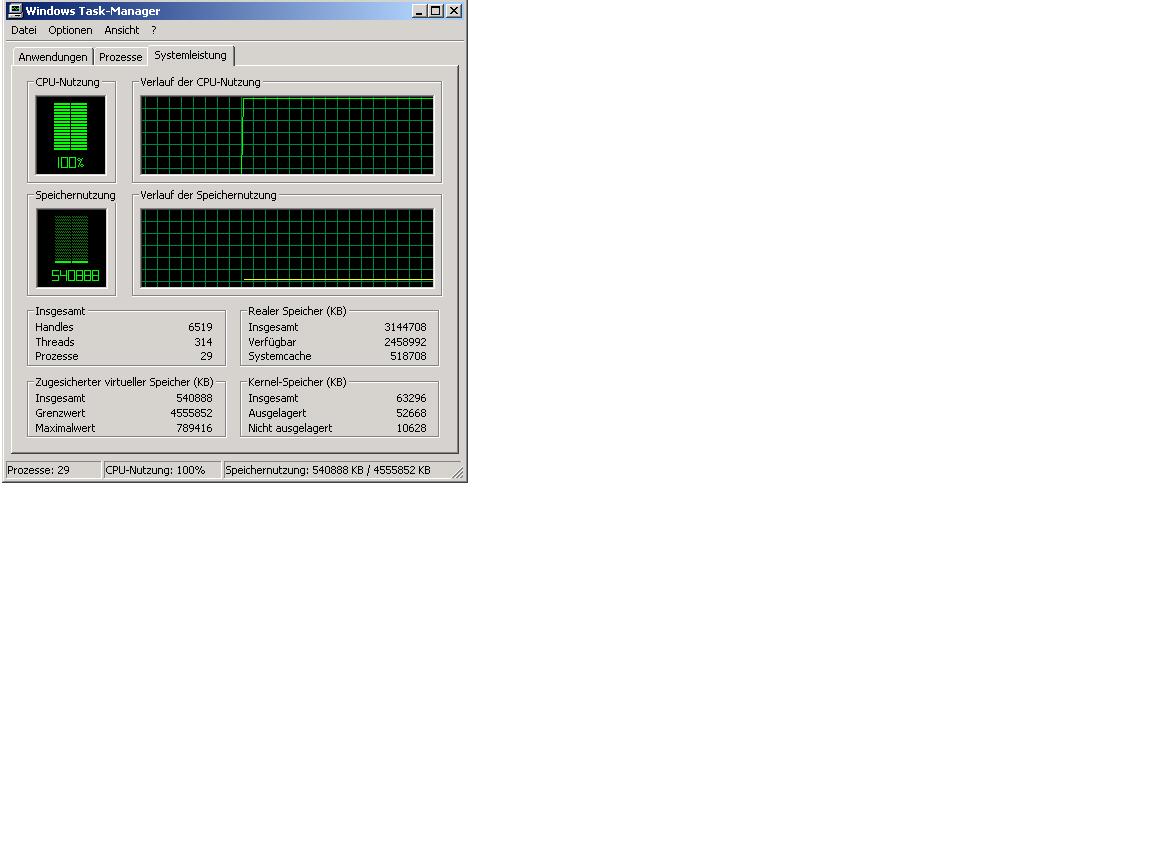Click the Task-Manager title bar icon

[15, 10]
